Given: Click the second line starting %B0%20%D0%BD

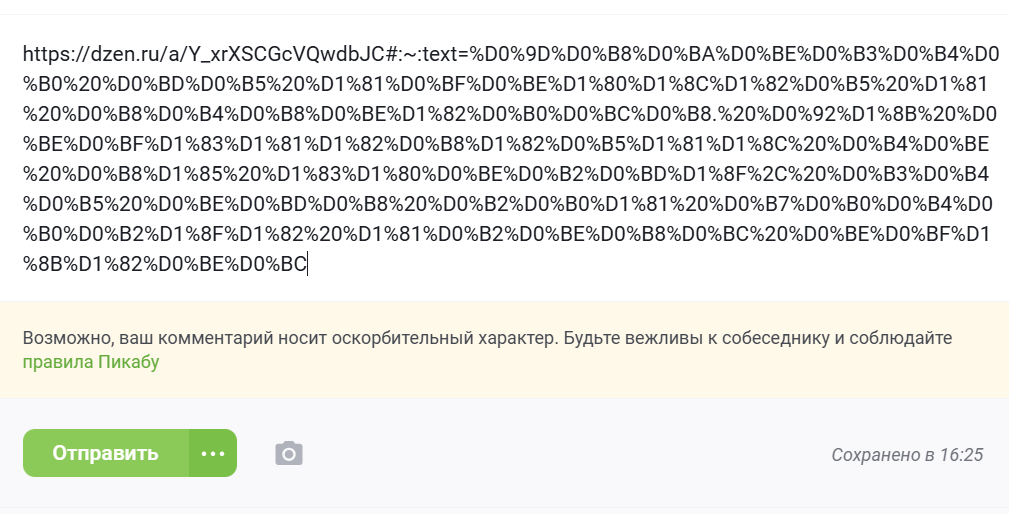Looking at the screenshot, I should (505, 84).
